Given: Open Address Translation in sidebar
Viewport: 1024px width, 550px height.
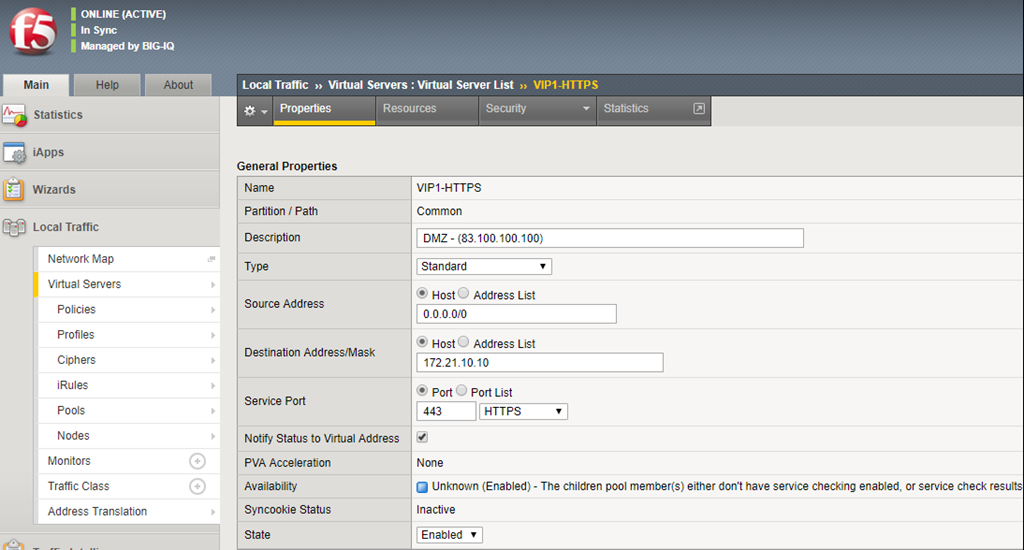Looking at the screenshot, I should [x=97, y=511].
